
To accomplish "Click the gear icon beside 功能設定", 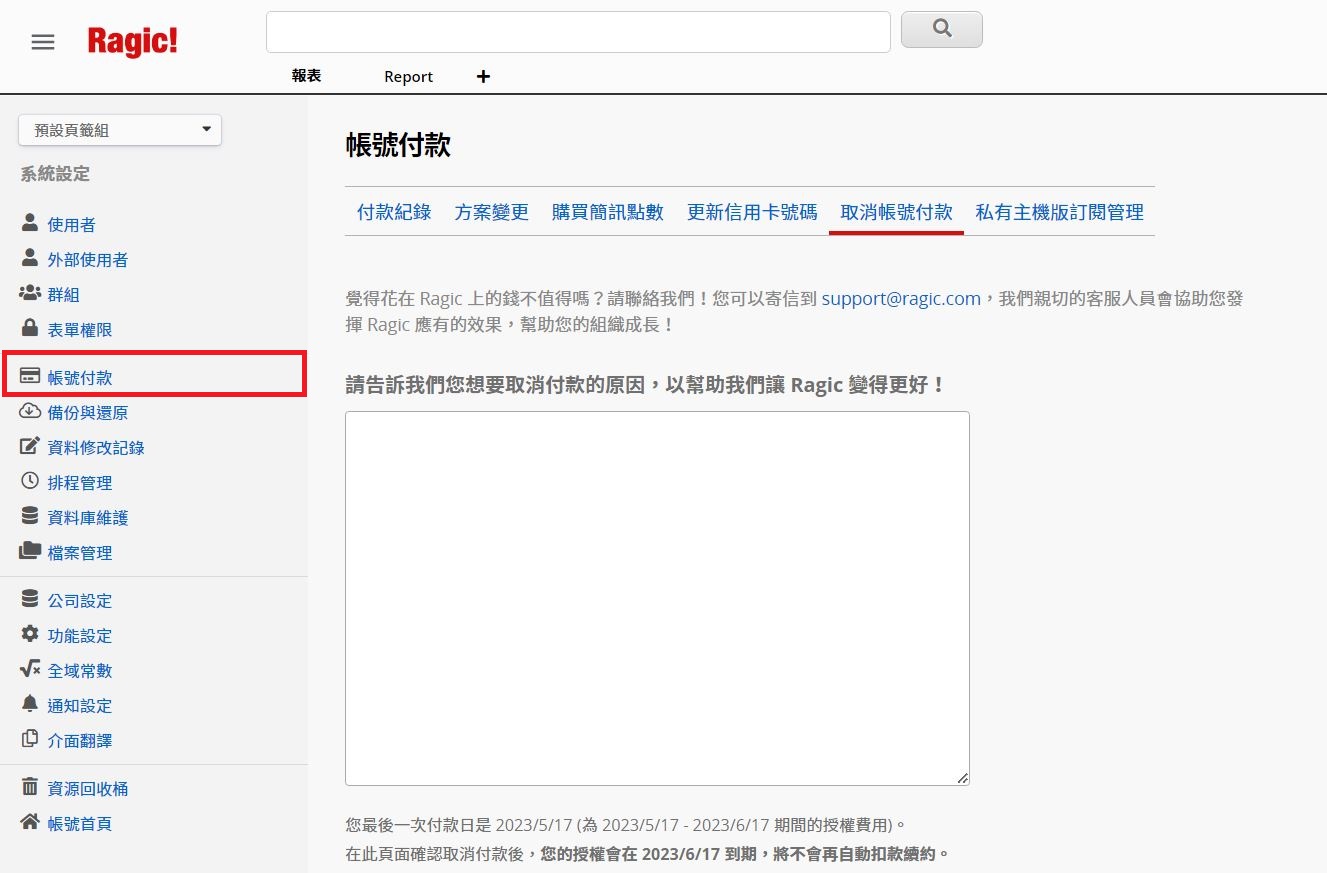I will coord(30,634).
